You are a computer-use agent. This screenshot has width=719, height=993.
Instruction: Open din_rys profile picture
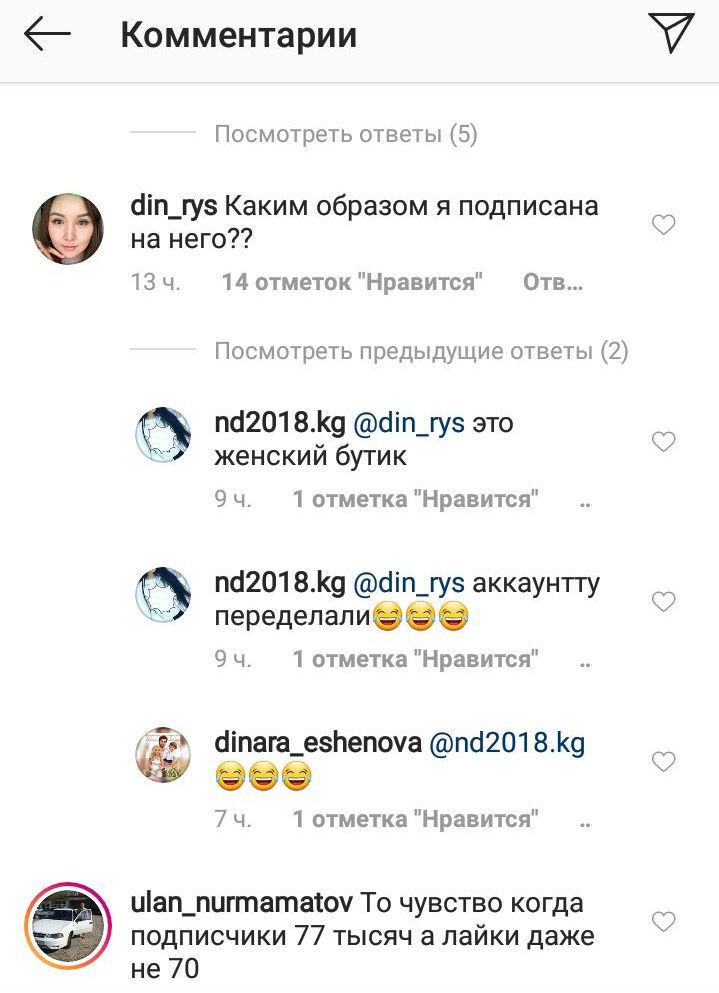(x=68, y=229)
